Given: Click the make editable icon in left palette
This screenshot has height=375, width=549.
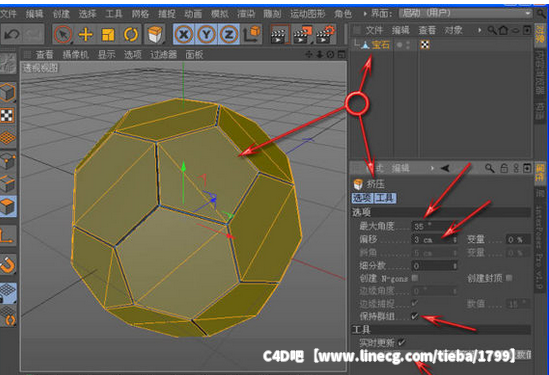Looking at the screenshot, I should [x=8, y=64].
